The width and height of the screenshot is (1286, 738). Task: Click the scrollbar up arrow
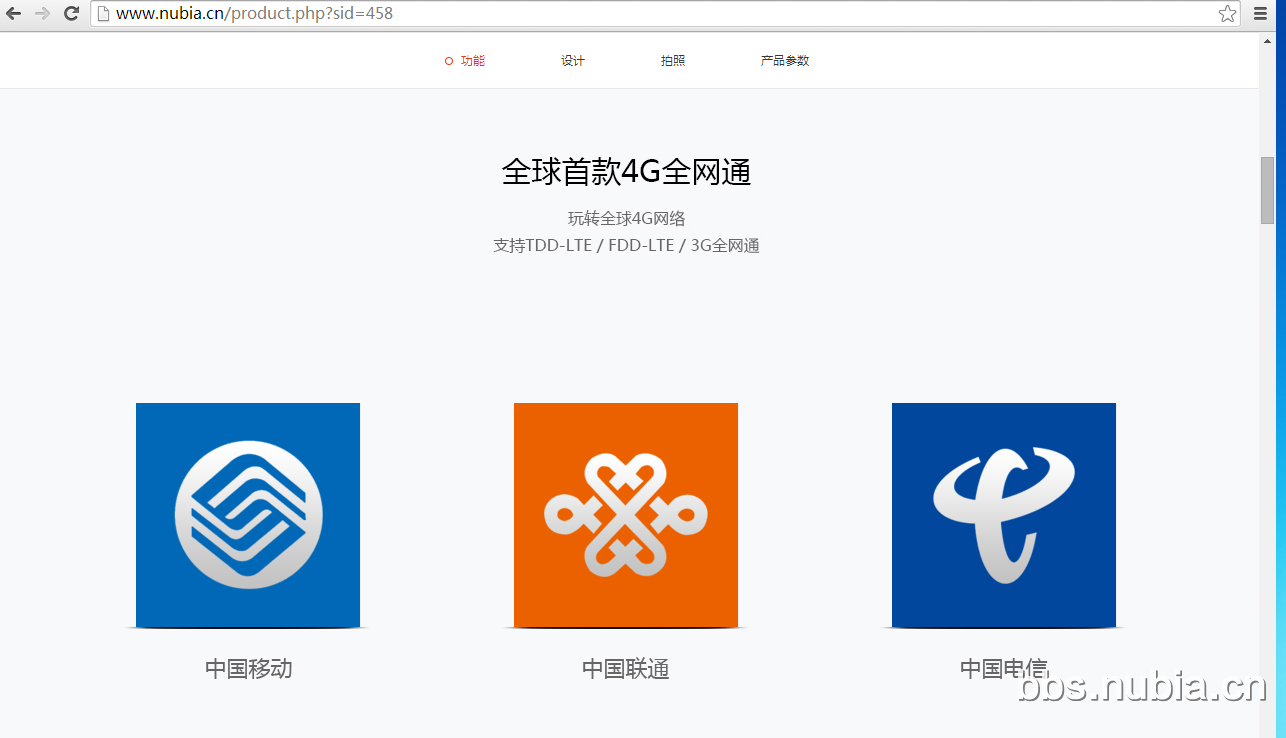pos(1267,39)
